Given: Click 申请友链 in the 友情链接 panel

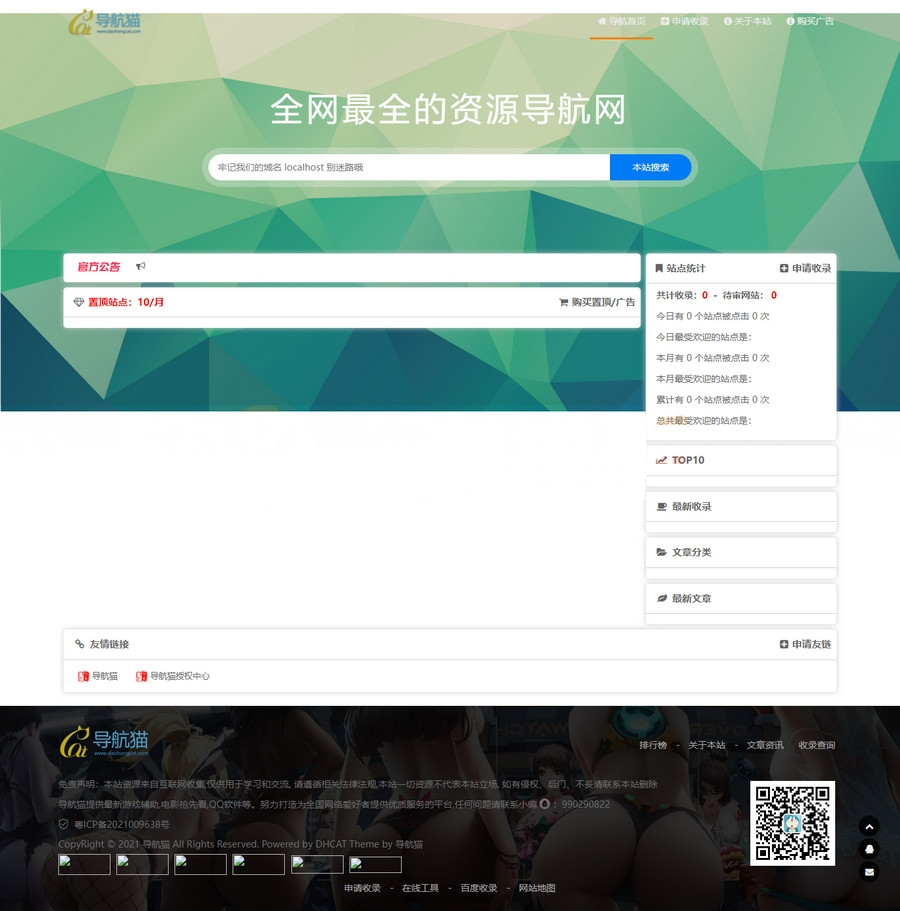Looking at the screenshot, I should pyautogui.click(x=805, y=644).
